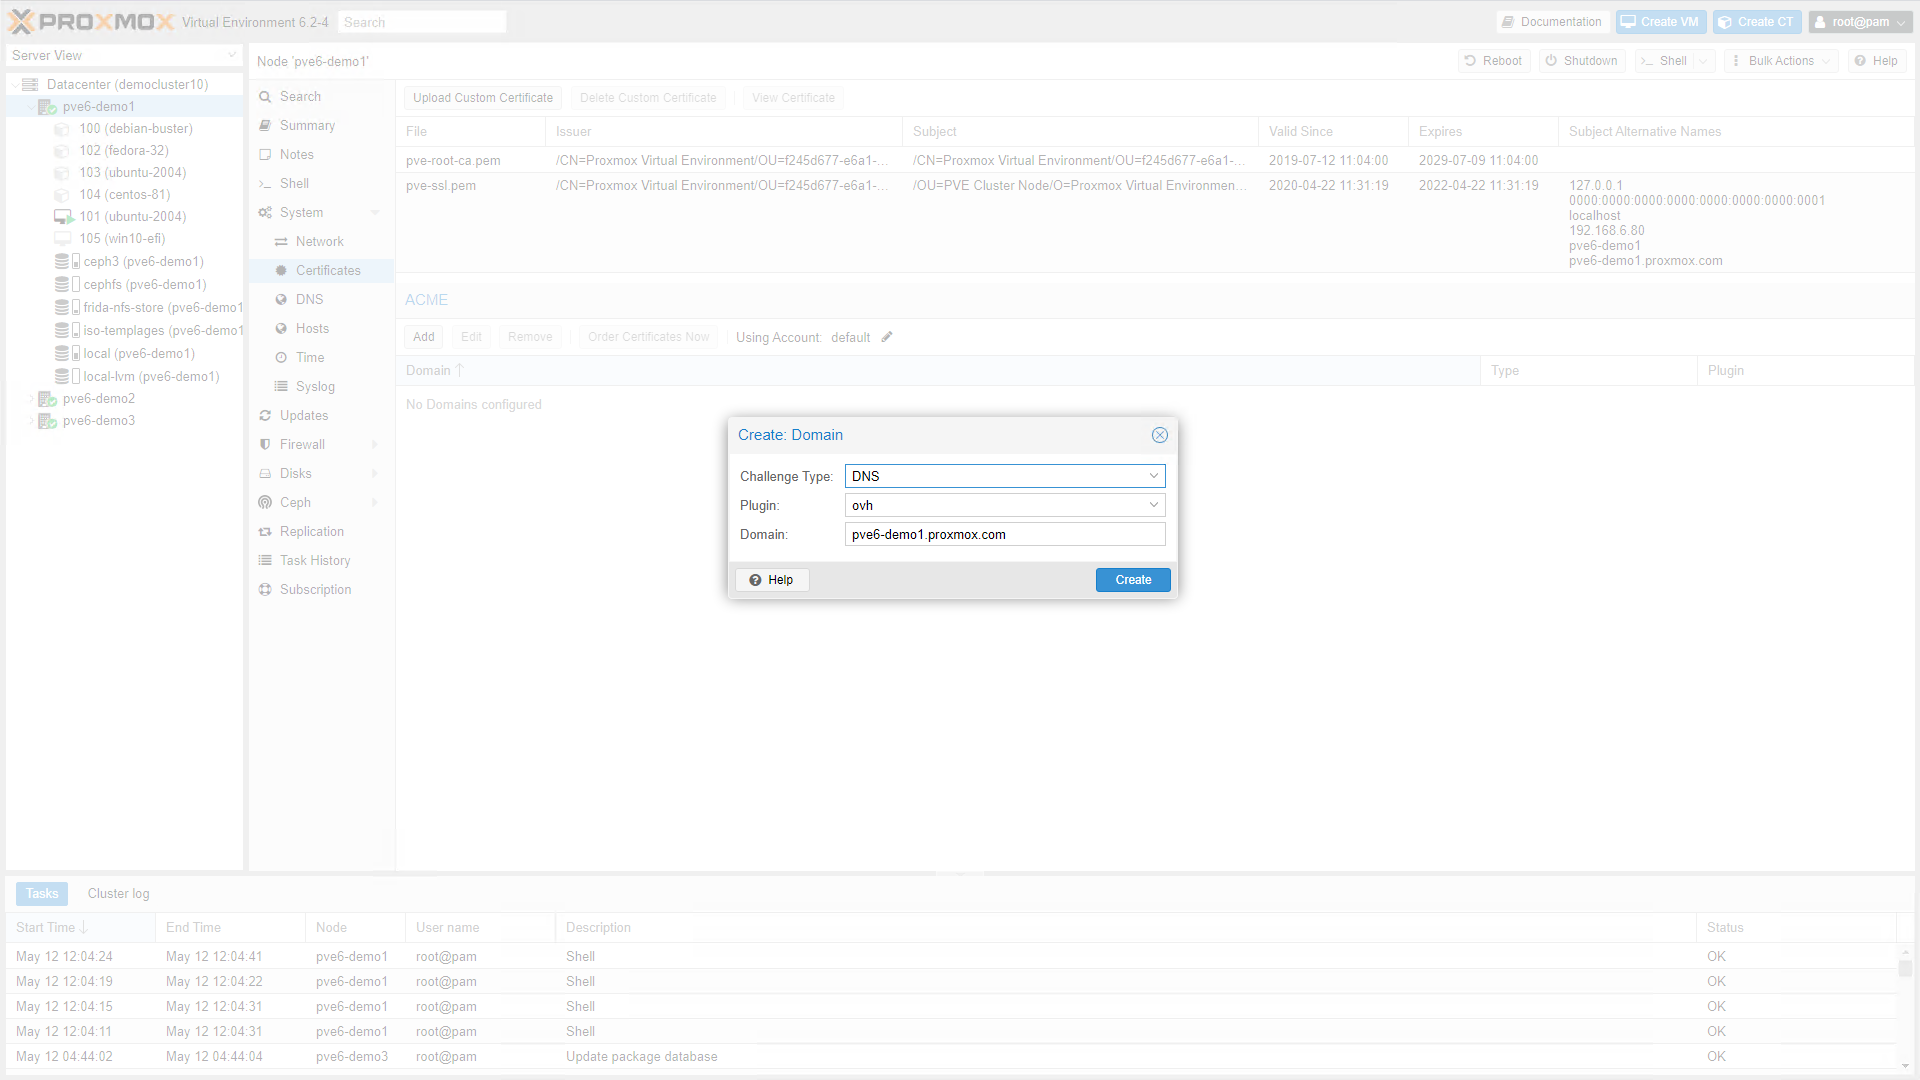Open the Bulk Actions menu
This screenshot has height=1080, width=1920.
(x=1781, y=61)
